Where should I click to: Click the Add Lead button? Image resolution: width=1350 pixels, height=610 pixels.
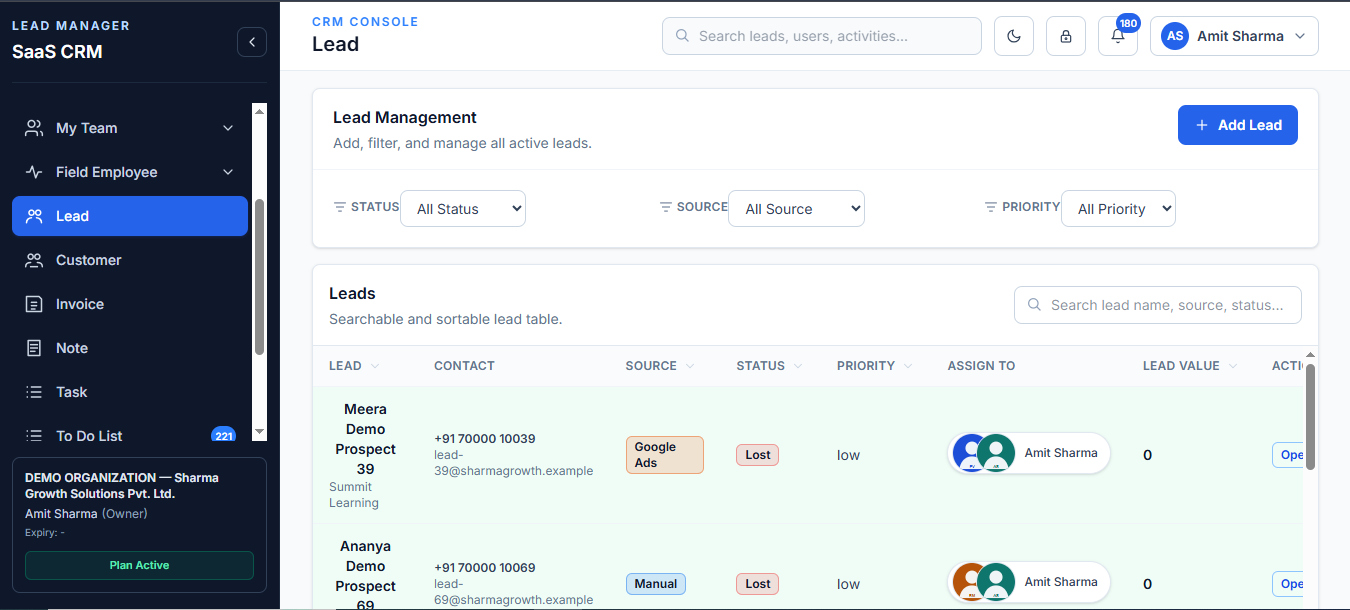tap(1238, 125)
